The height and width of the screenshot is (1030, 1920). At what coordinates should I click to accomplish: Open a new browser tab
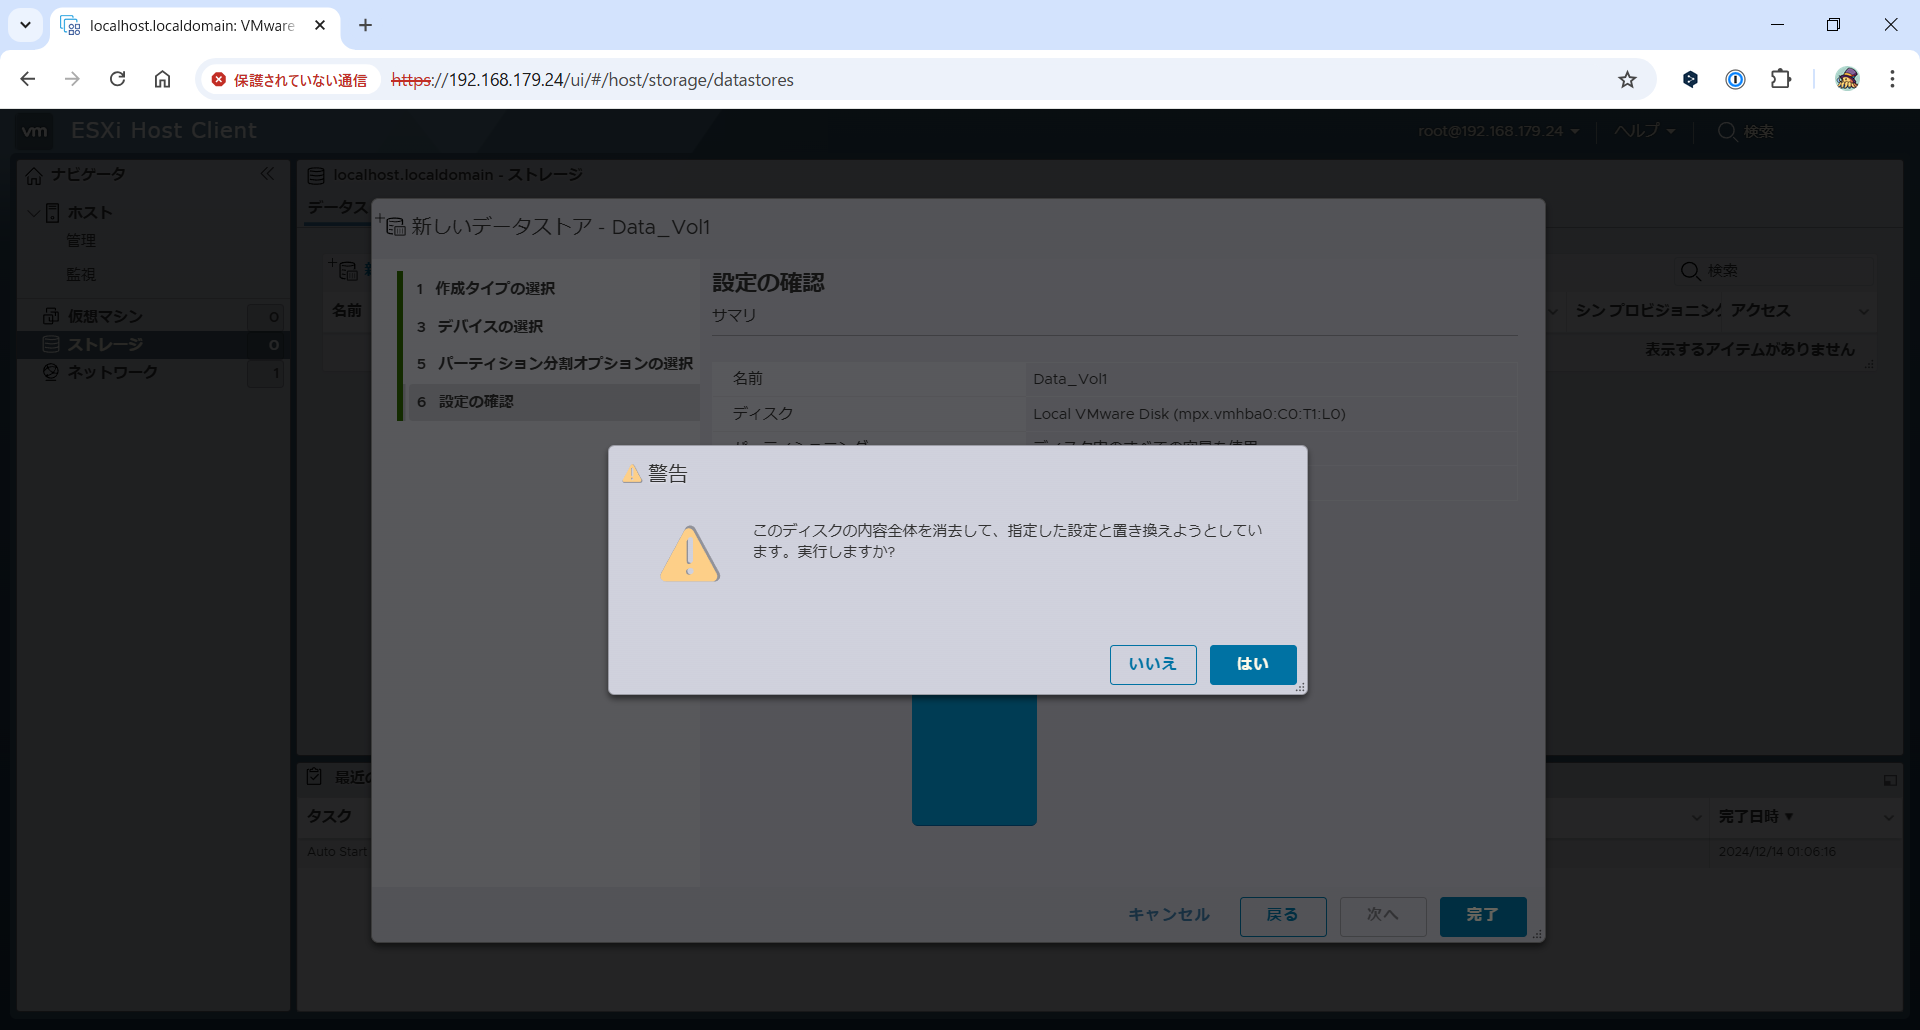(366, 25)
